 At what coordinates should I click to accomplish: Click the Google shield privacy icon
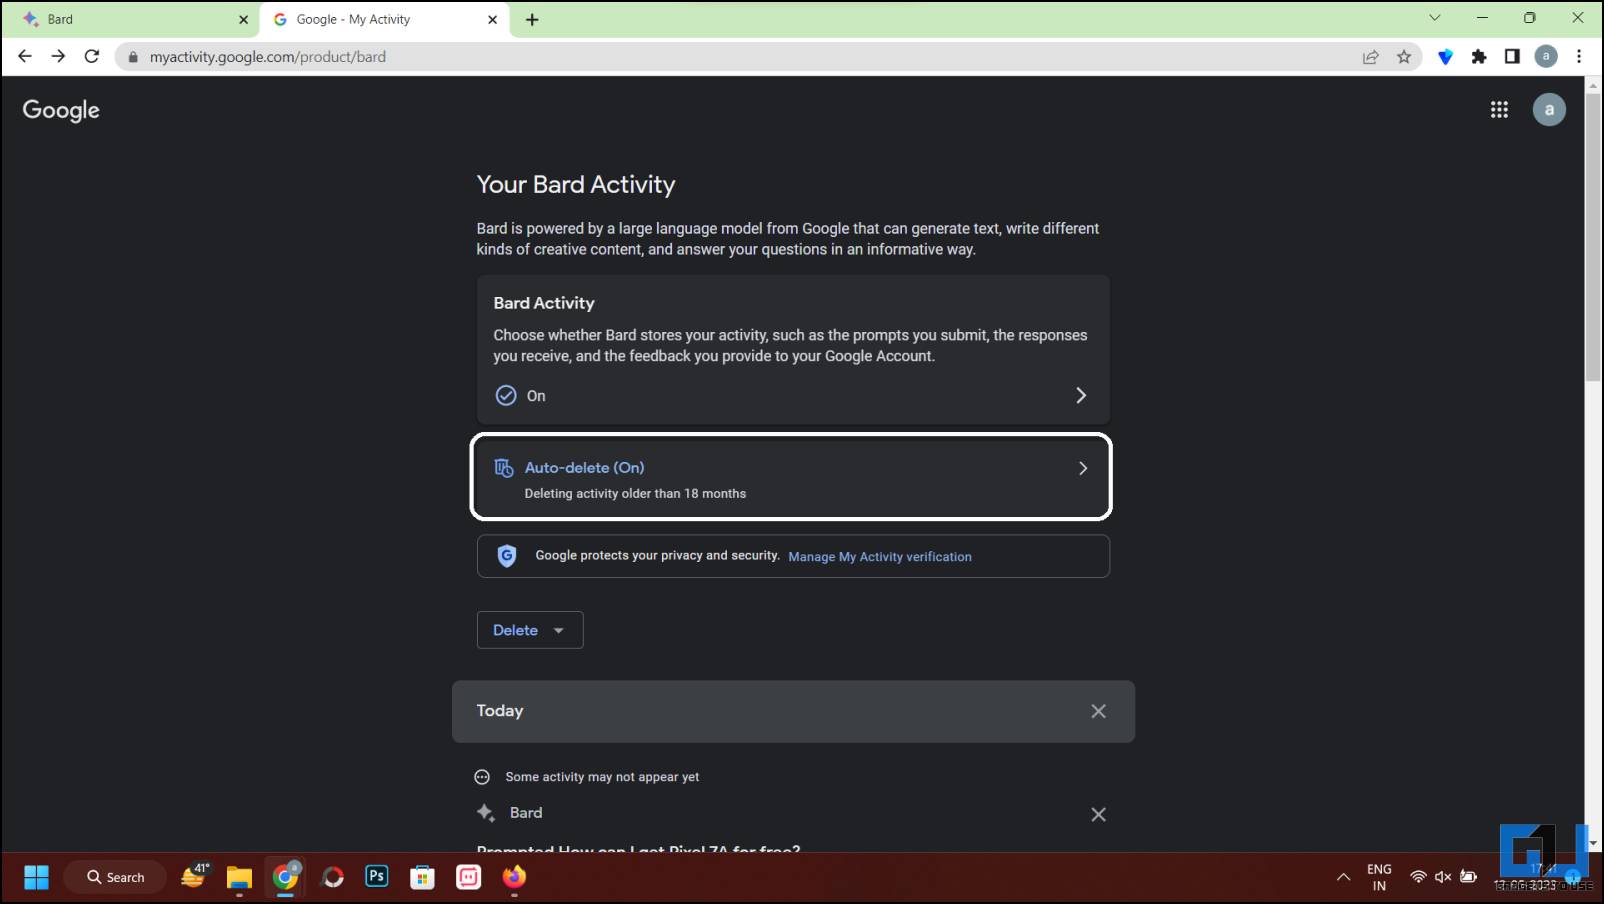(507, 556)
